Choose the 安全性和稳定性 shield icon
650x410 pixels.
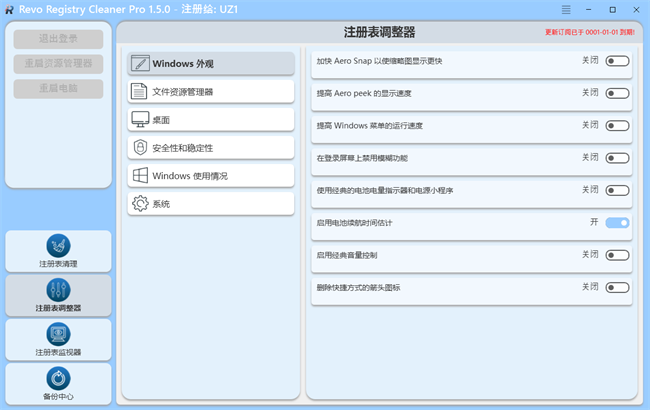(x=139, y=148)
